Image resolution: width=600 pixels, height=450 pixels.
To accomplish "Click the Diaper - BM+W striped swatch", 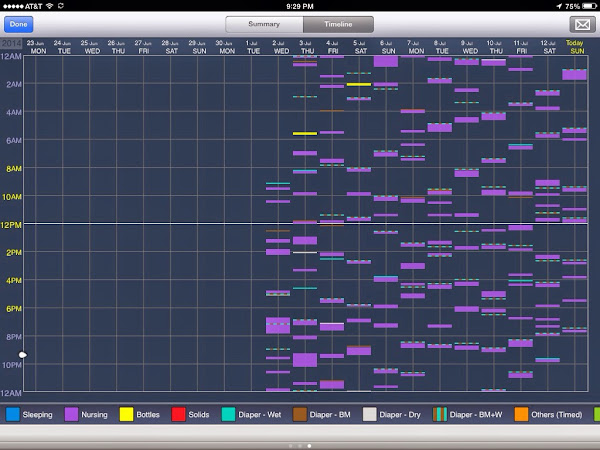I will (440, 414).
